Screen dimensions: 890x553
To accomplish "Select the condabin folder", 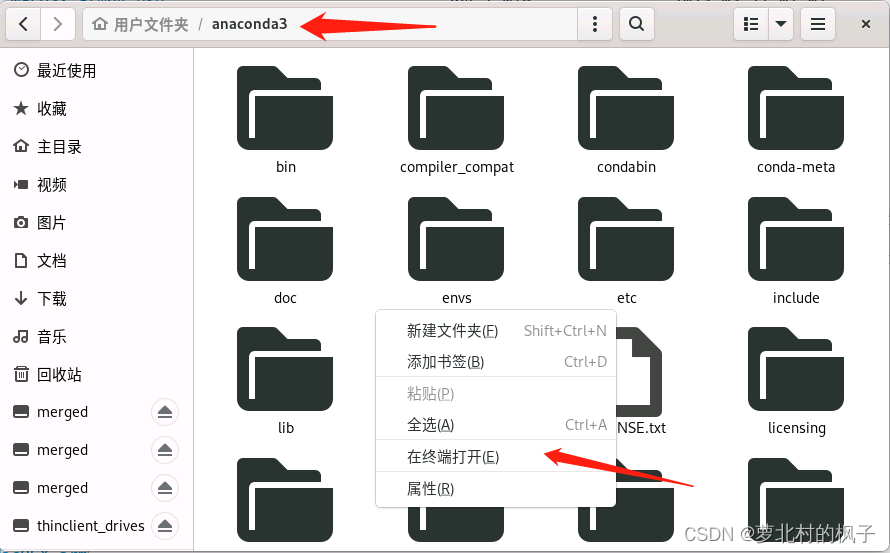I will point(626,120).
